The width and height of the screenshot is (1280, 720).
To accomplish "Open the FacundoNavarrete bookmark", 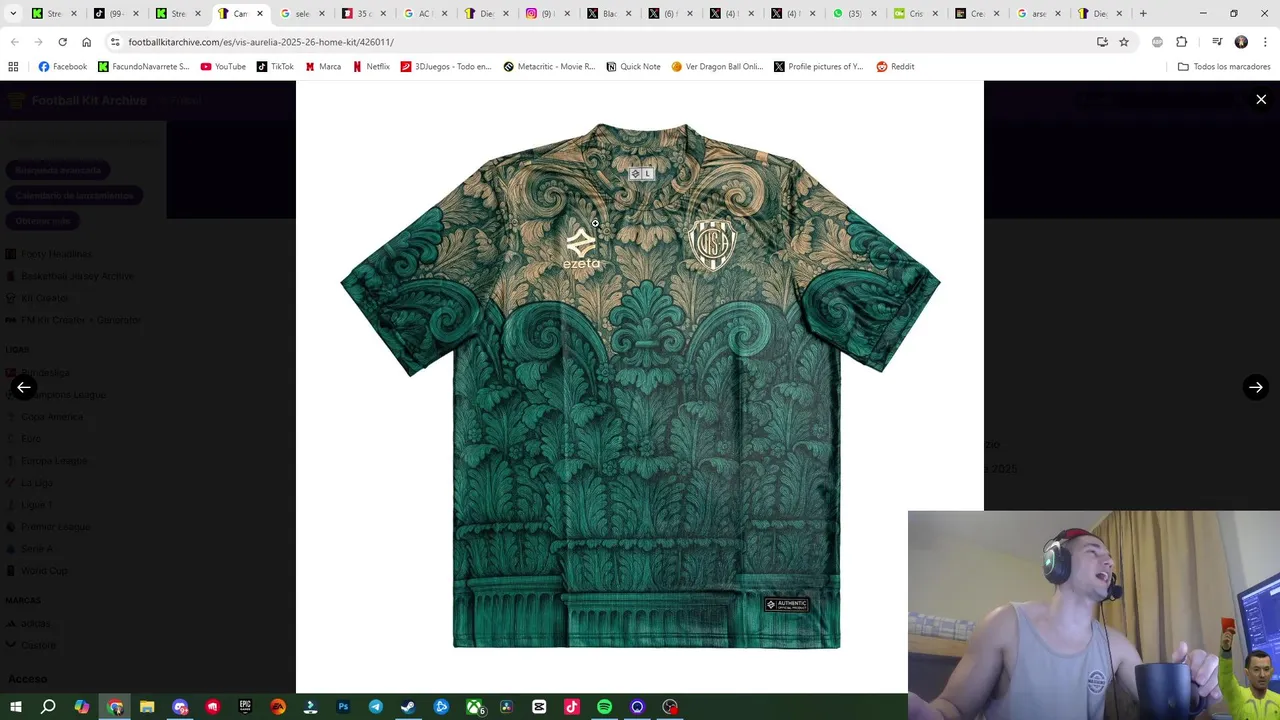I will (143, 66).
